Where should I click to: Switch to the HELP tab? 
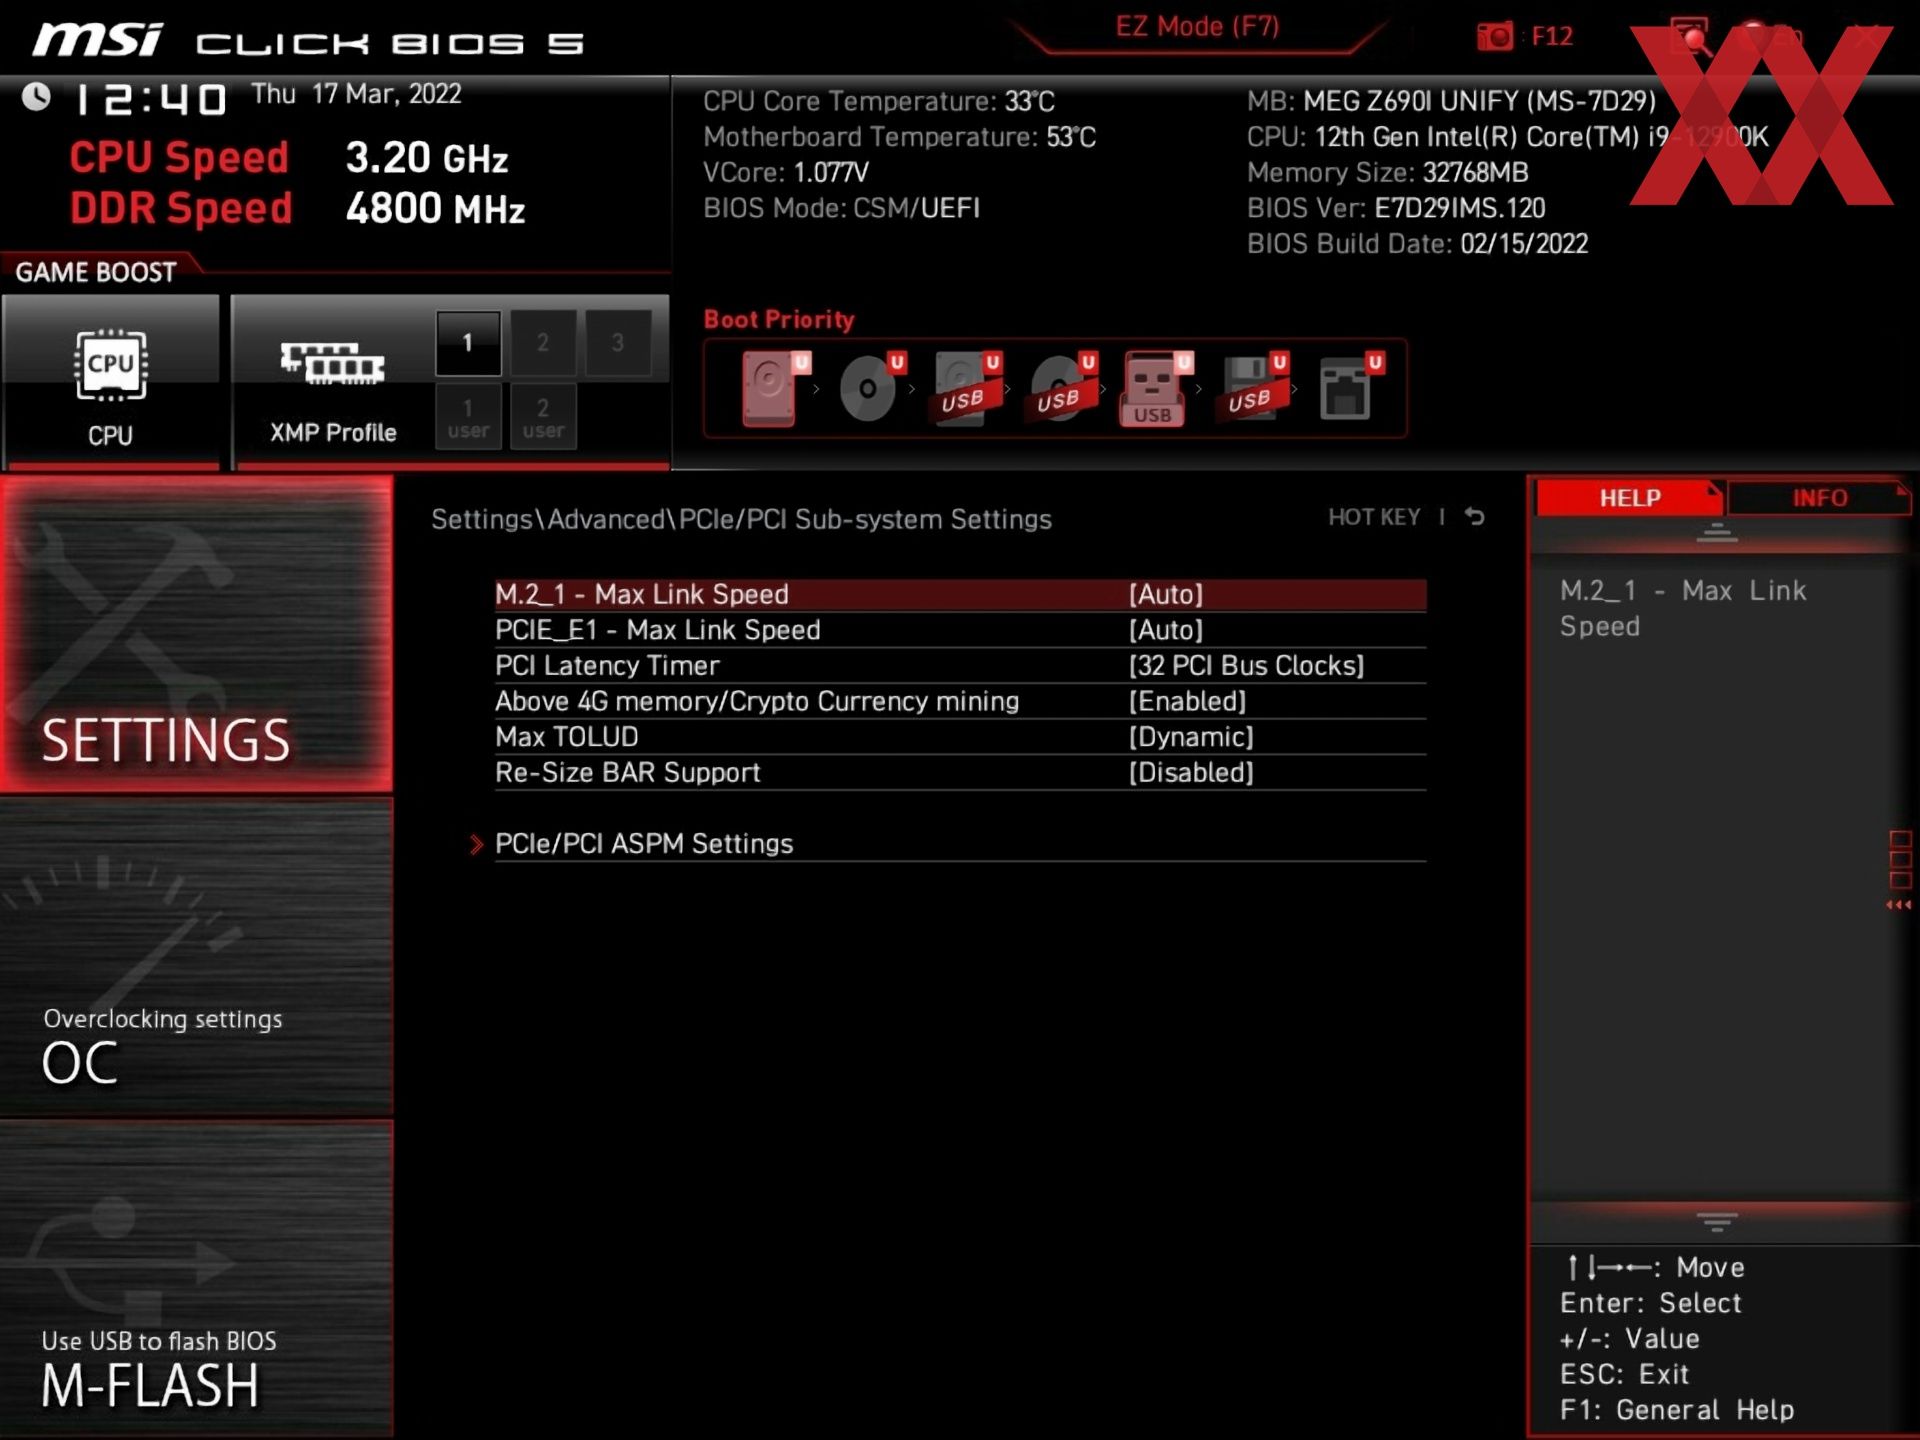tap(1629, 498)
